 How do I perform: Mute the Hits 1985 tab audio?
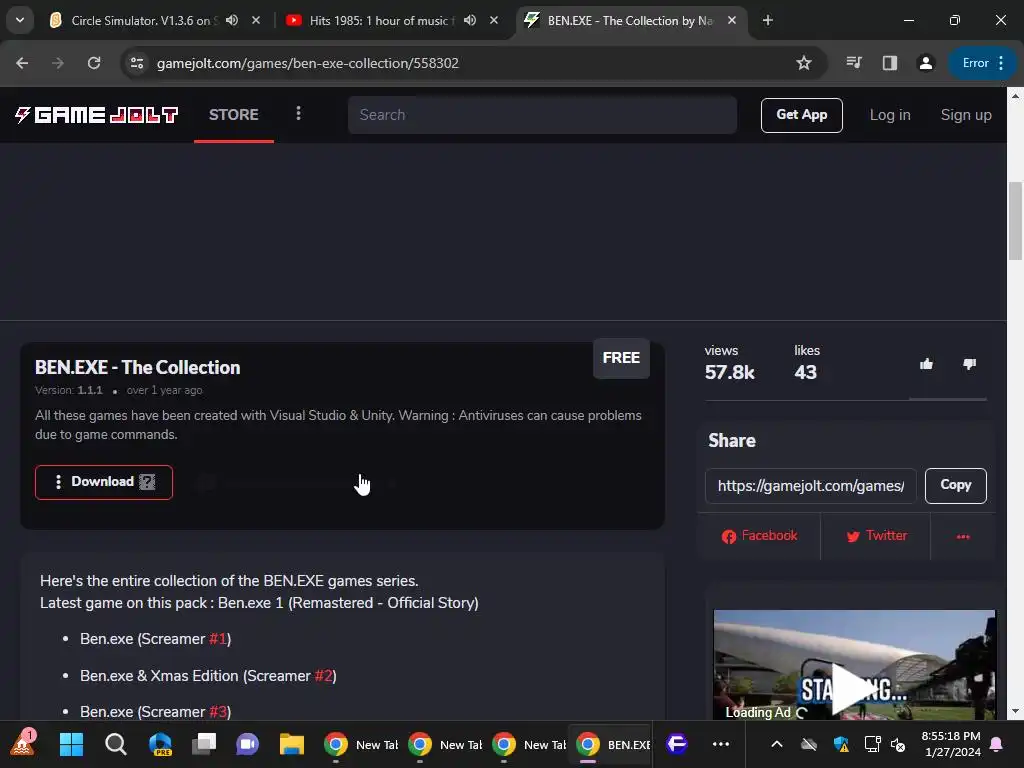pyautogui.click(x=470, y=20)
